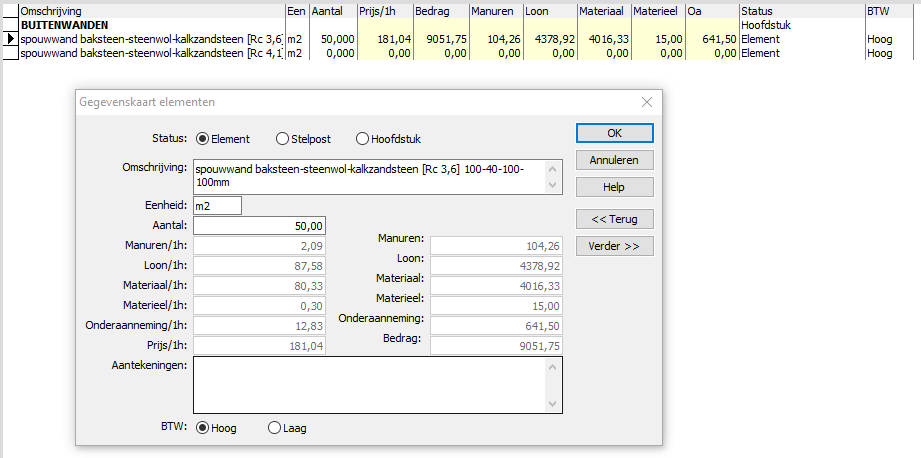Click the Omschrijving scrollbar up arrow
921x458 pixels.
552,169
